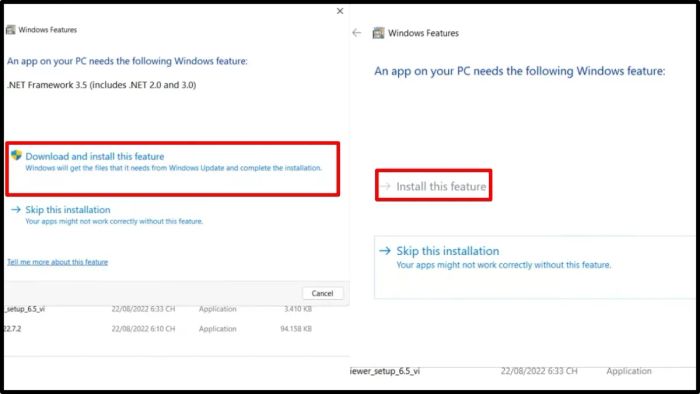Image resolution: width=700 pixels, height=394 pixels.
Task: Select iewer_setup_6.5_vi file in right window
Action: click(x=385, y=371)
